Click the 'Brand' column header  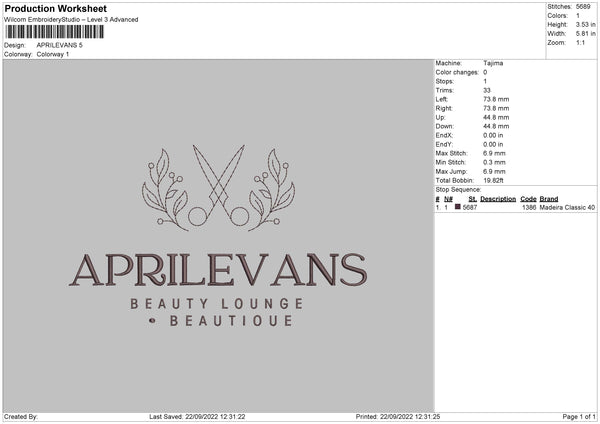coord(549,199)
